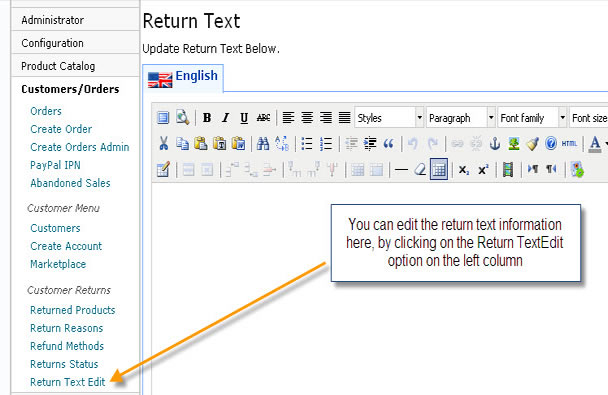
Task: Justify text fully
Action: tap(344, 117)
